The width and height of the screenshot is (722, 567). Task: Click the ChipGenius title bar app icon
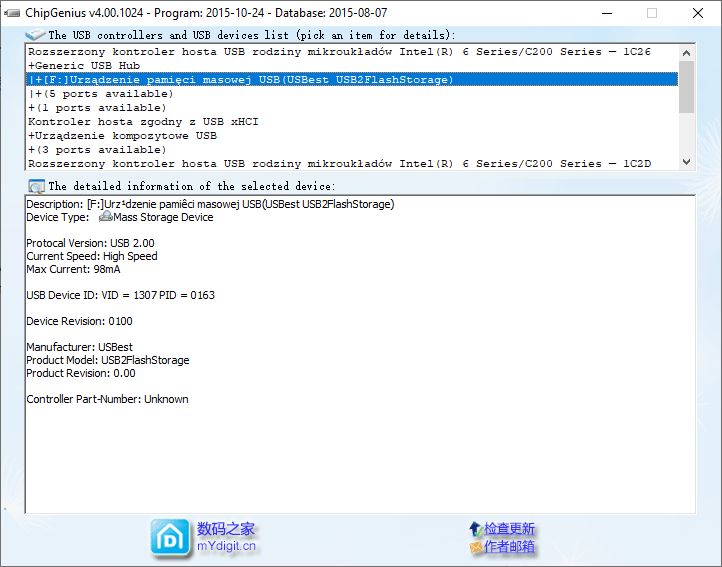point(12,13)
